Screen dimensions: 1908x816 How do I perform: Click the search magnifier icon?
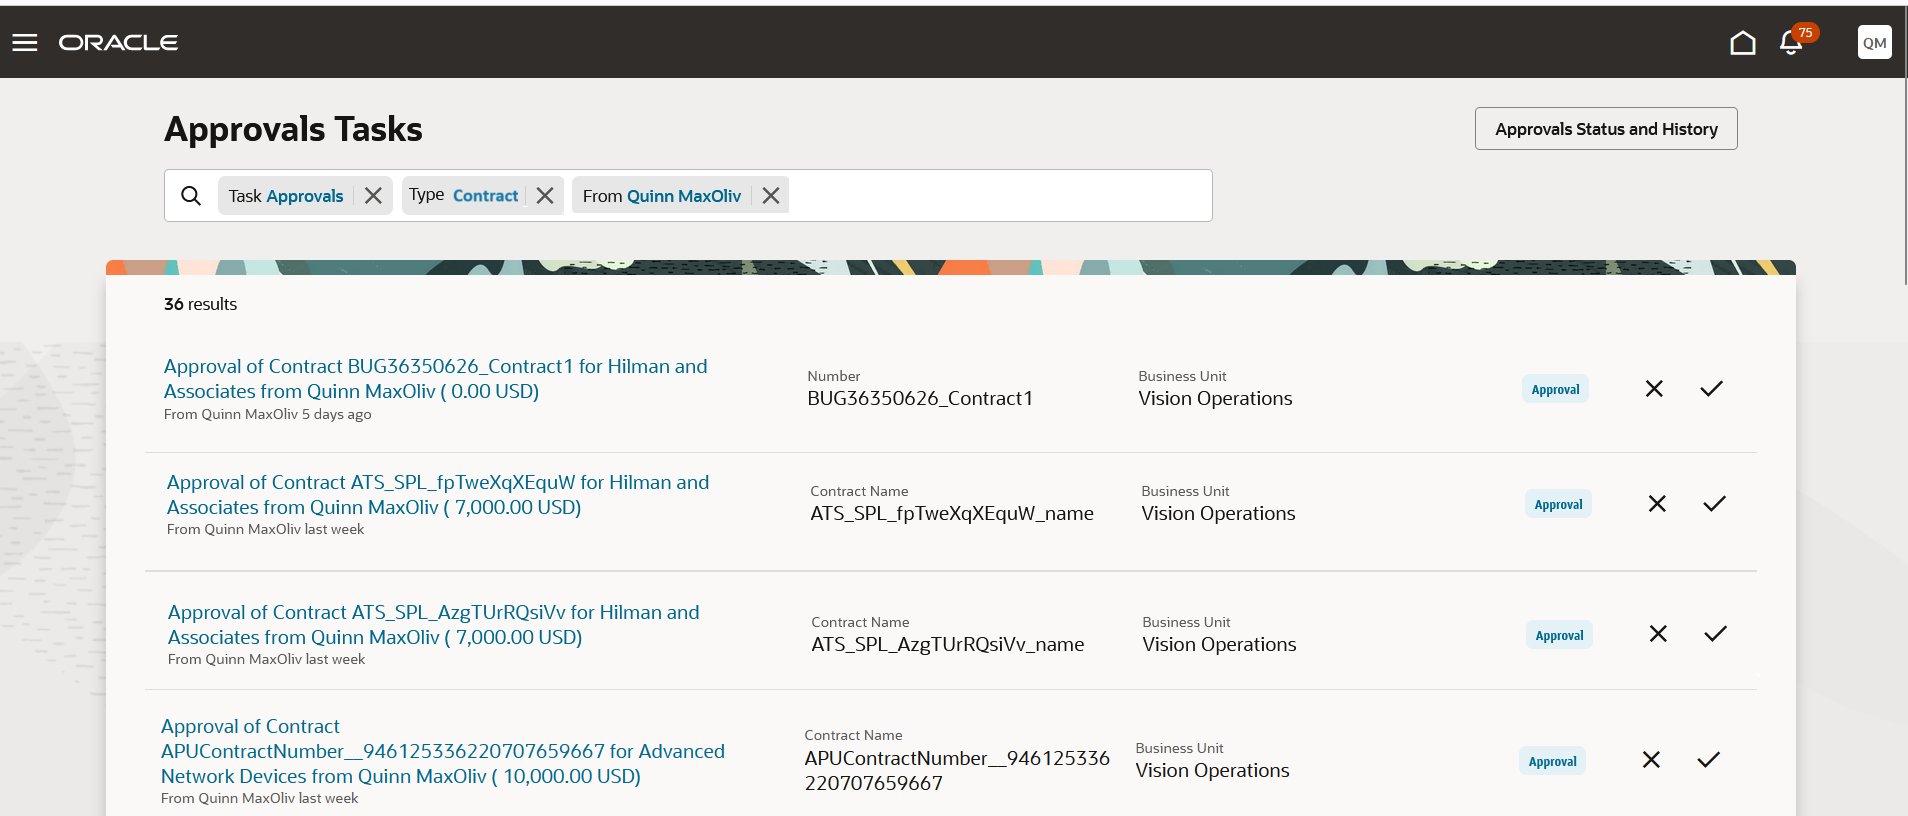[x=191, y=195]
